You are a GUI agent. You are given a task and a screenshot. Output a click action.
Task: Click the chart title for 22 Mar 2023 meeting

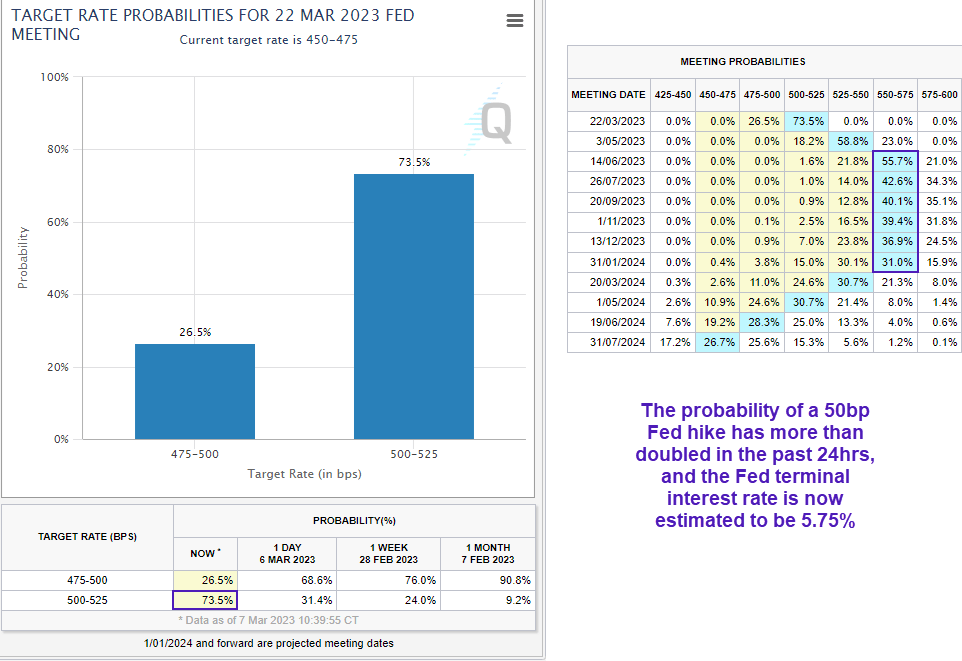[213, 25]
